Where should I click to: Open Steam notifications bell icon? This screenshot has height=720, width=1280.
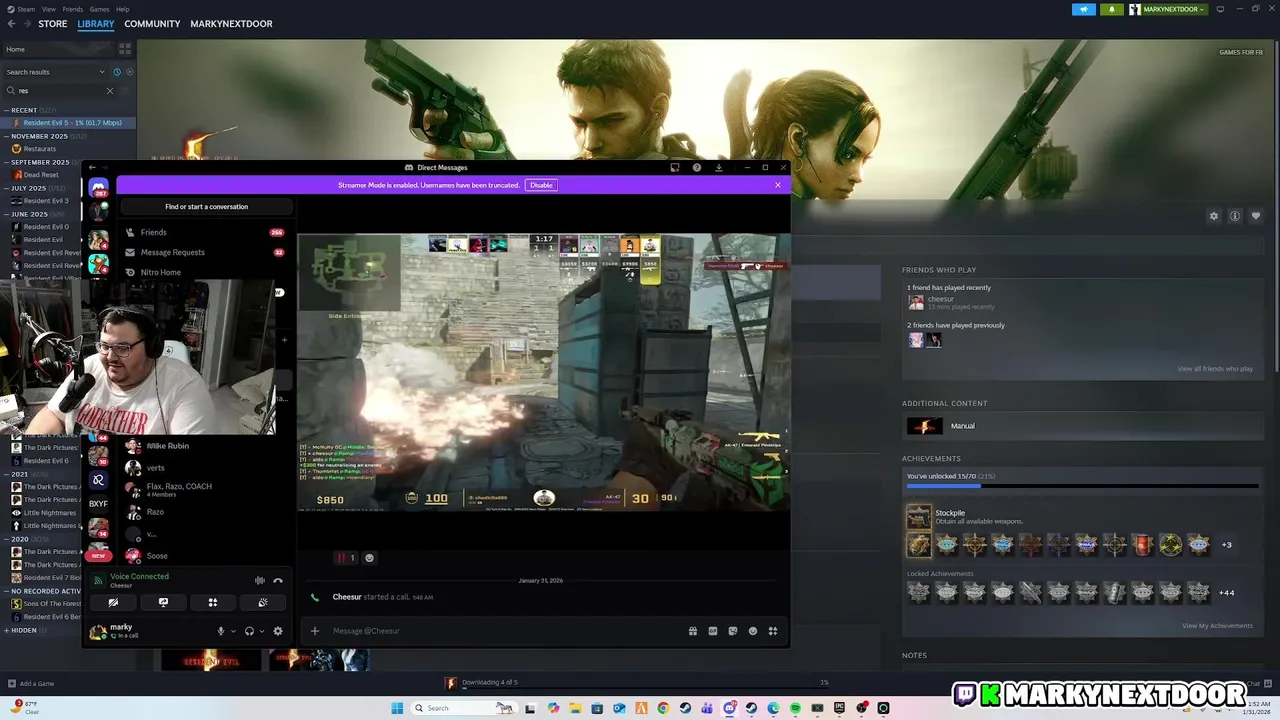(x=1112, y=9)
